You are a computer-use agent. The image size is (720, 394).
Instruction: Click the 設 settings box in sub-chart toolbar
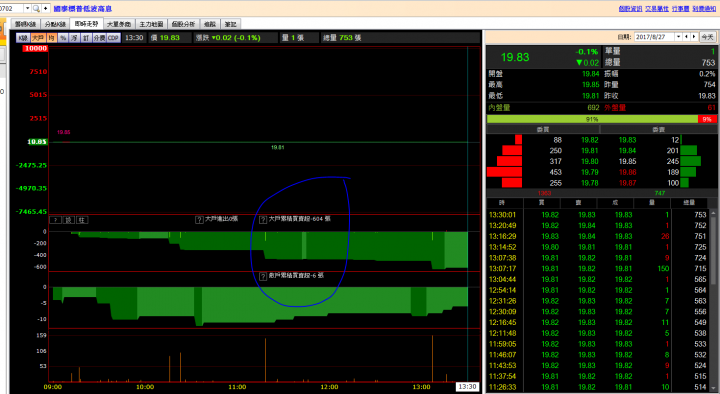69,220
